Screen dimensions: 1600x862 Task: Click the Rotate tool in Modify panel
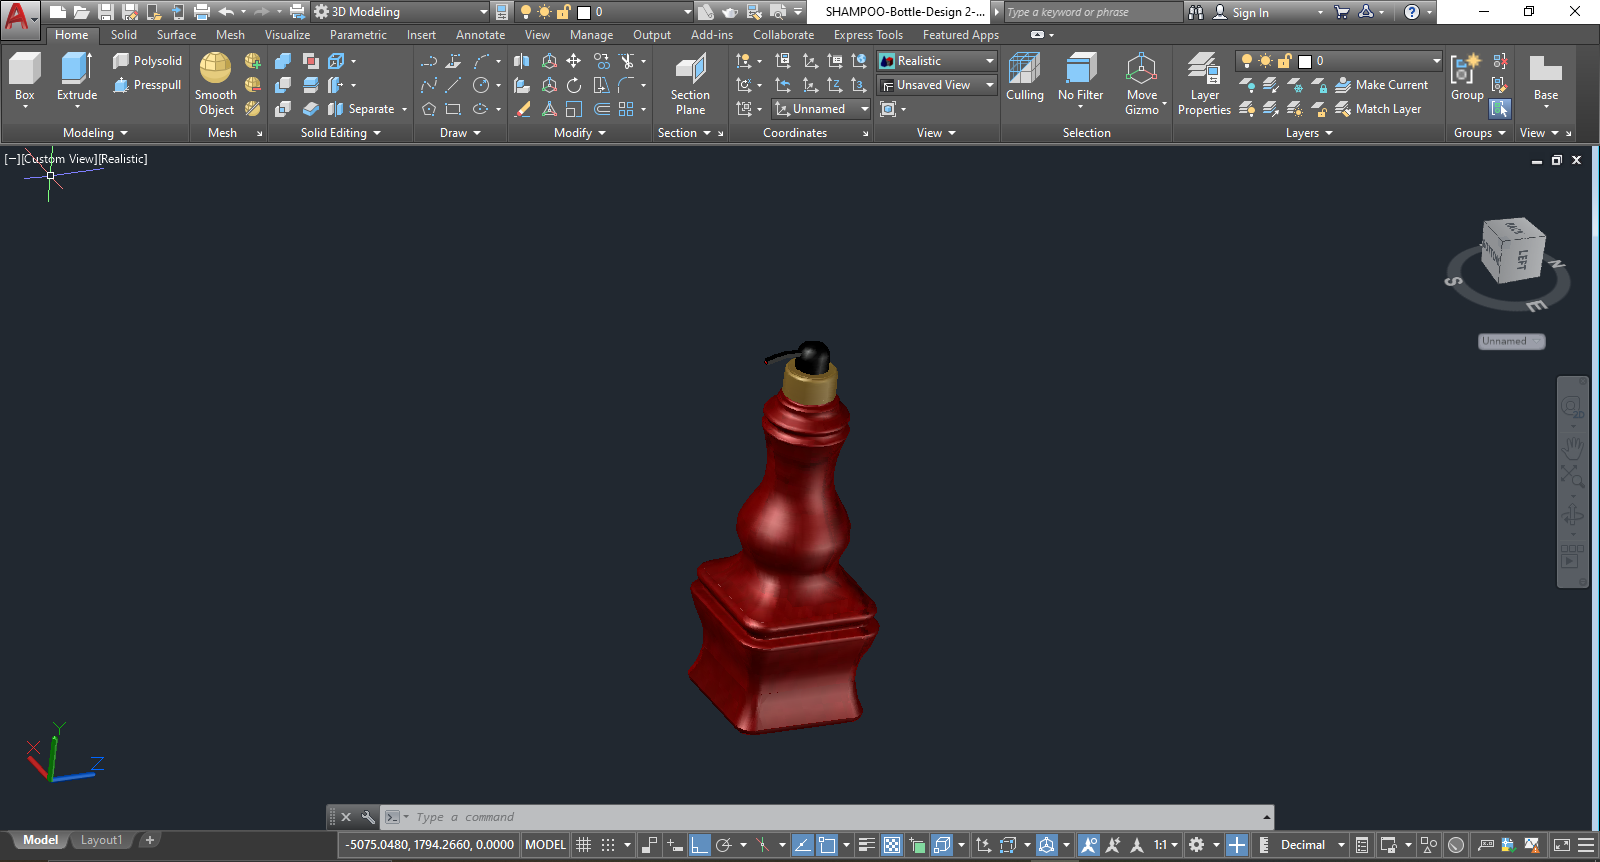[574, 85]
